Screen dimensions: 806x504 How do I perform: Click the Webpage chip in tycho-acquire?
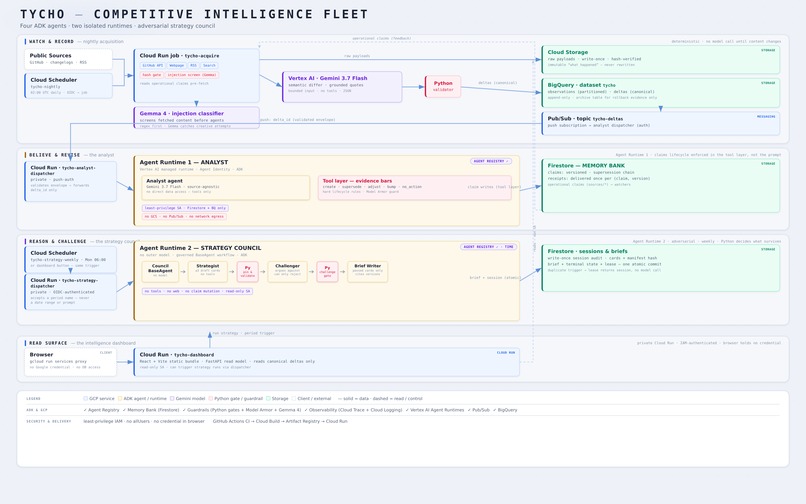click(x=176, y=65)
